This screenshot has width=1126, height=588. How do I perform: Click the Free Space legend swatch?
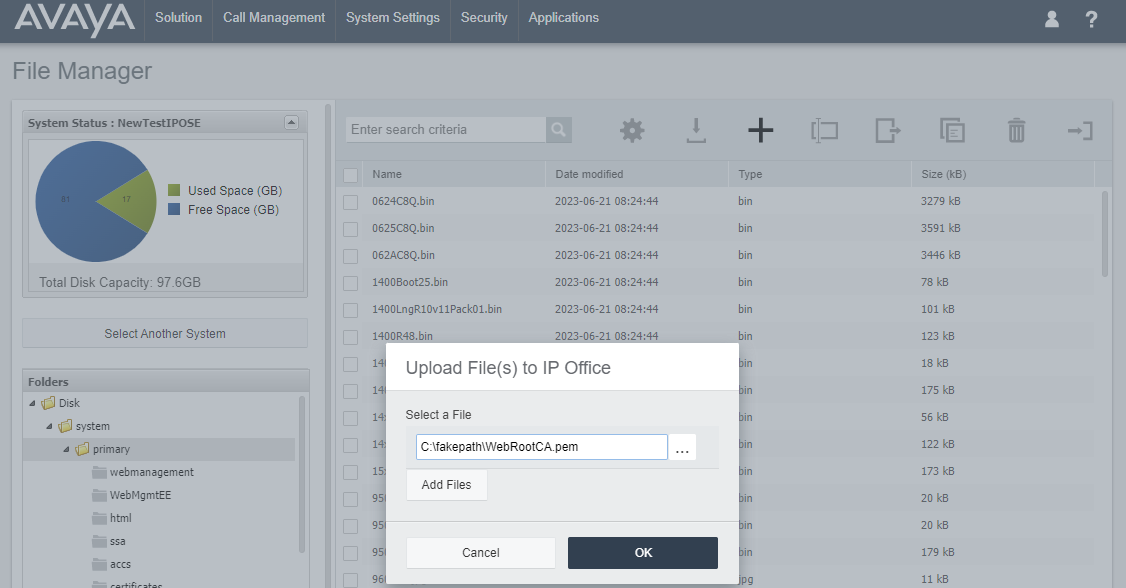[x=174, y=210]
